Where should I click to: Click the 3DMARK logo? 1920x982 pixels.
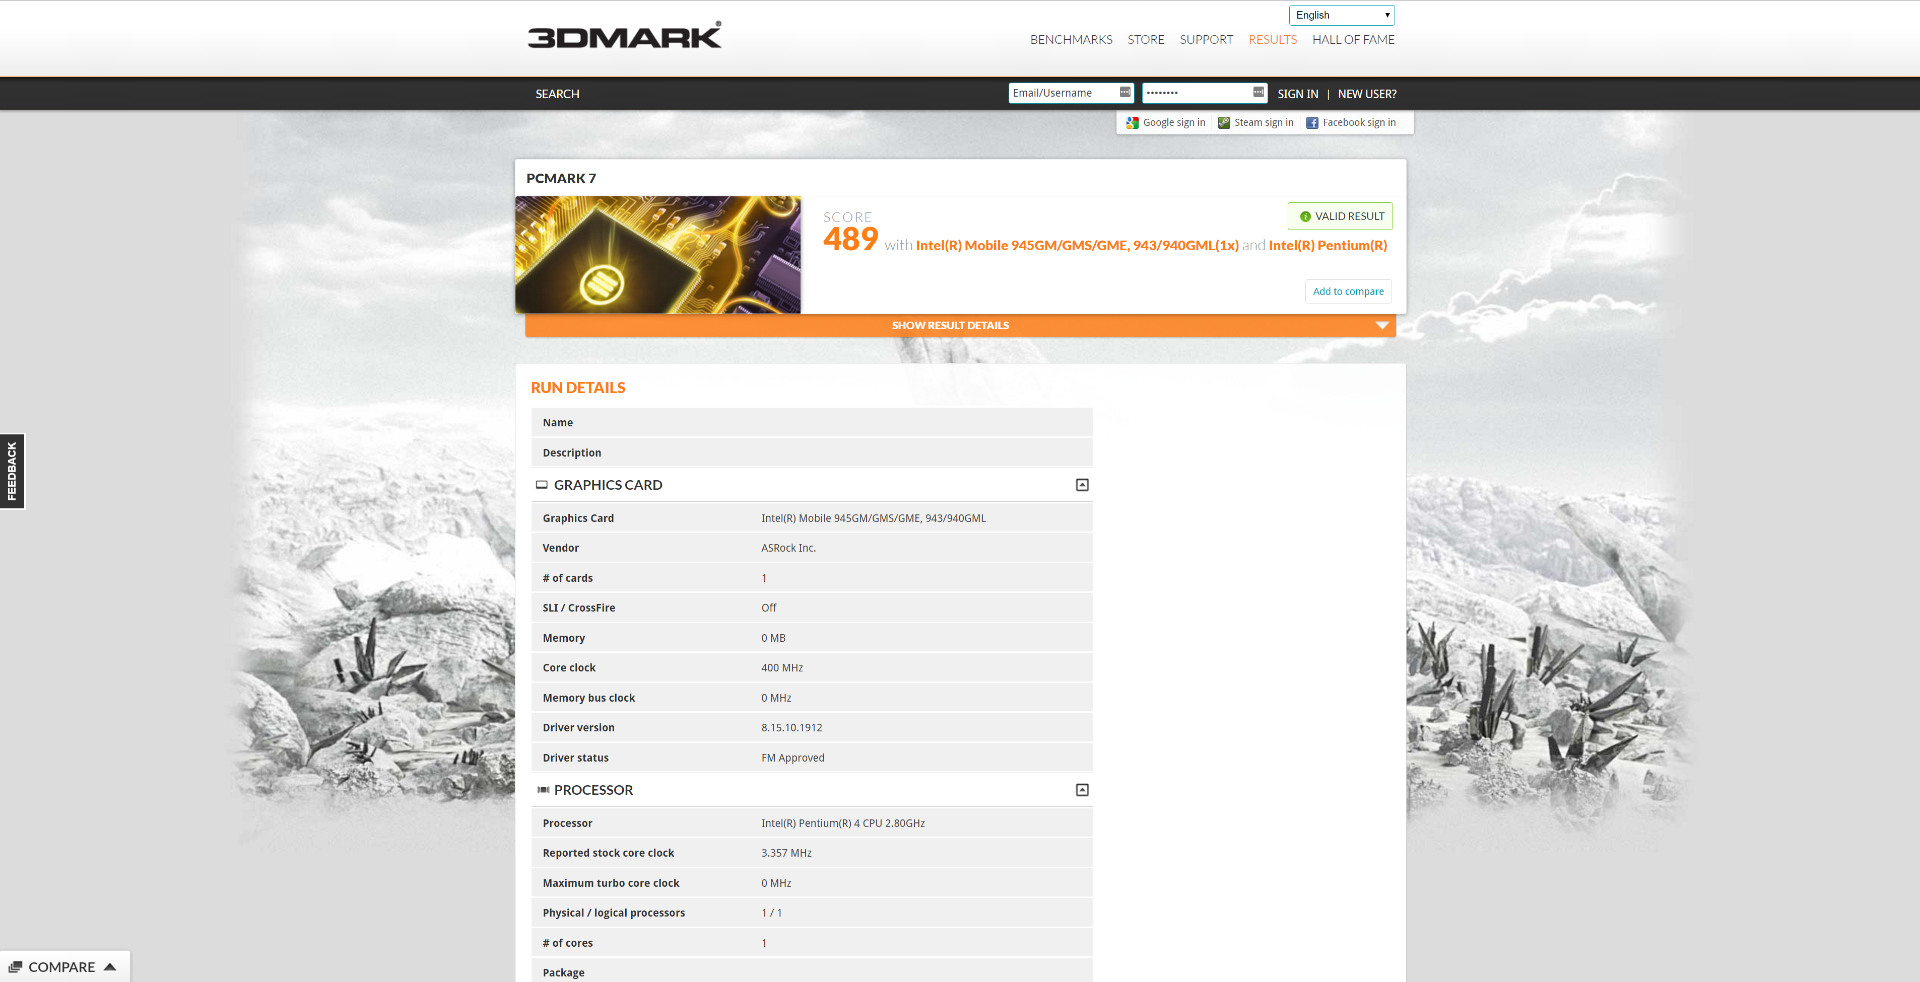click(624, 36)
